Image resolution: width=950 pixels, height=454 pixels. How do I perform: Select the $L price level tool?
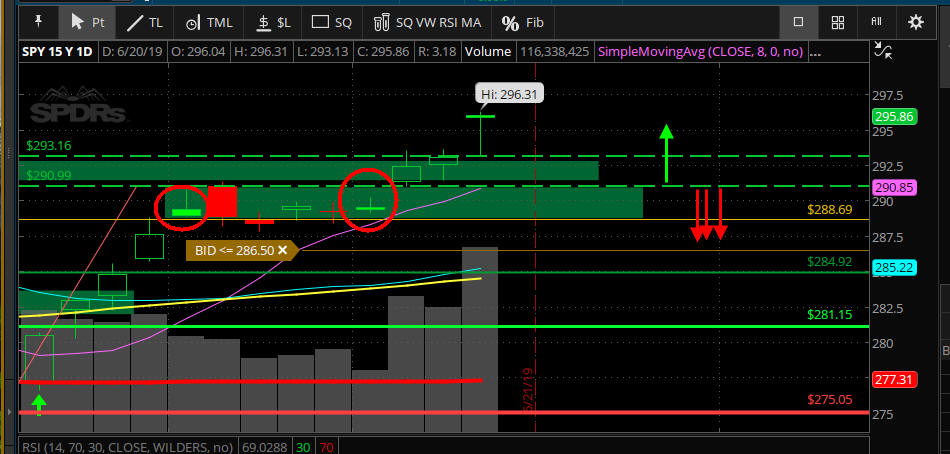[274, 23]
